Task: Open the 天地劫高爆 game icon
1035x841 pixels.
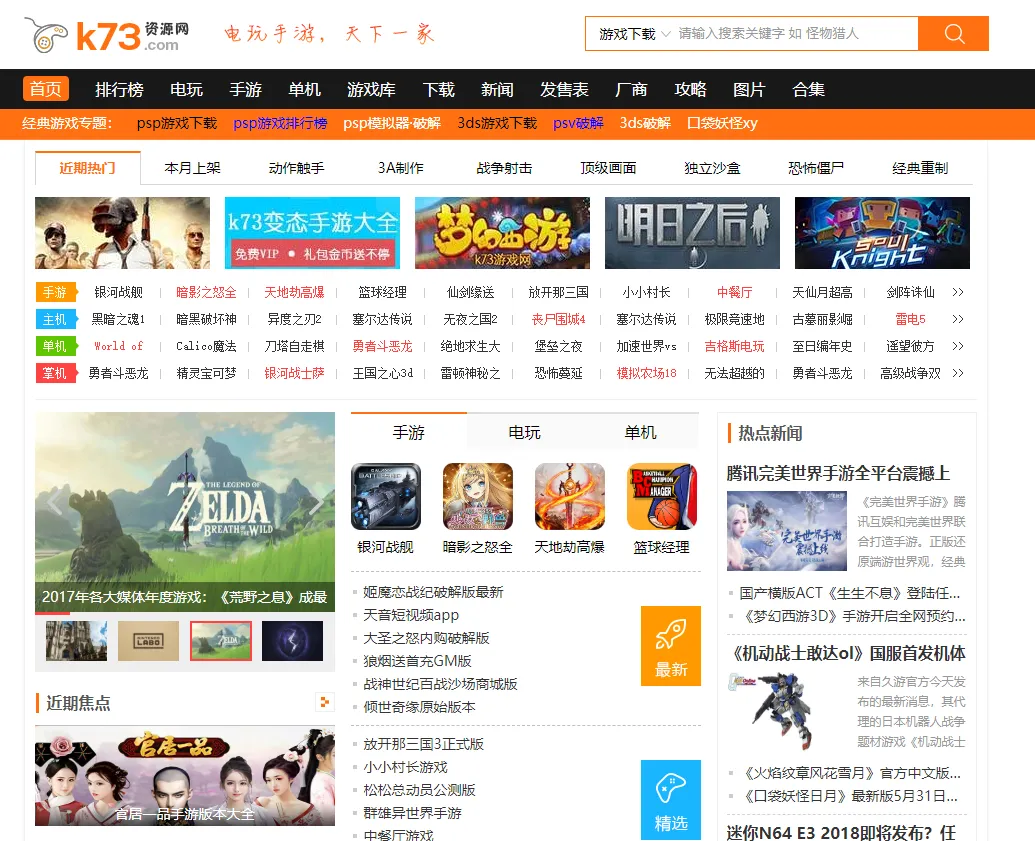Action: [x=570, y=496]
